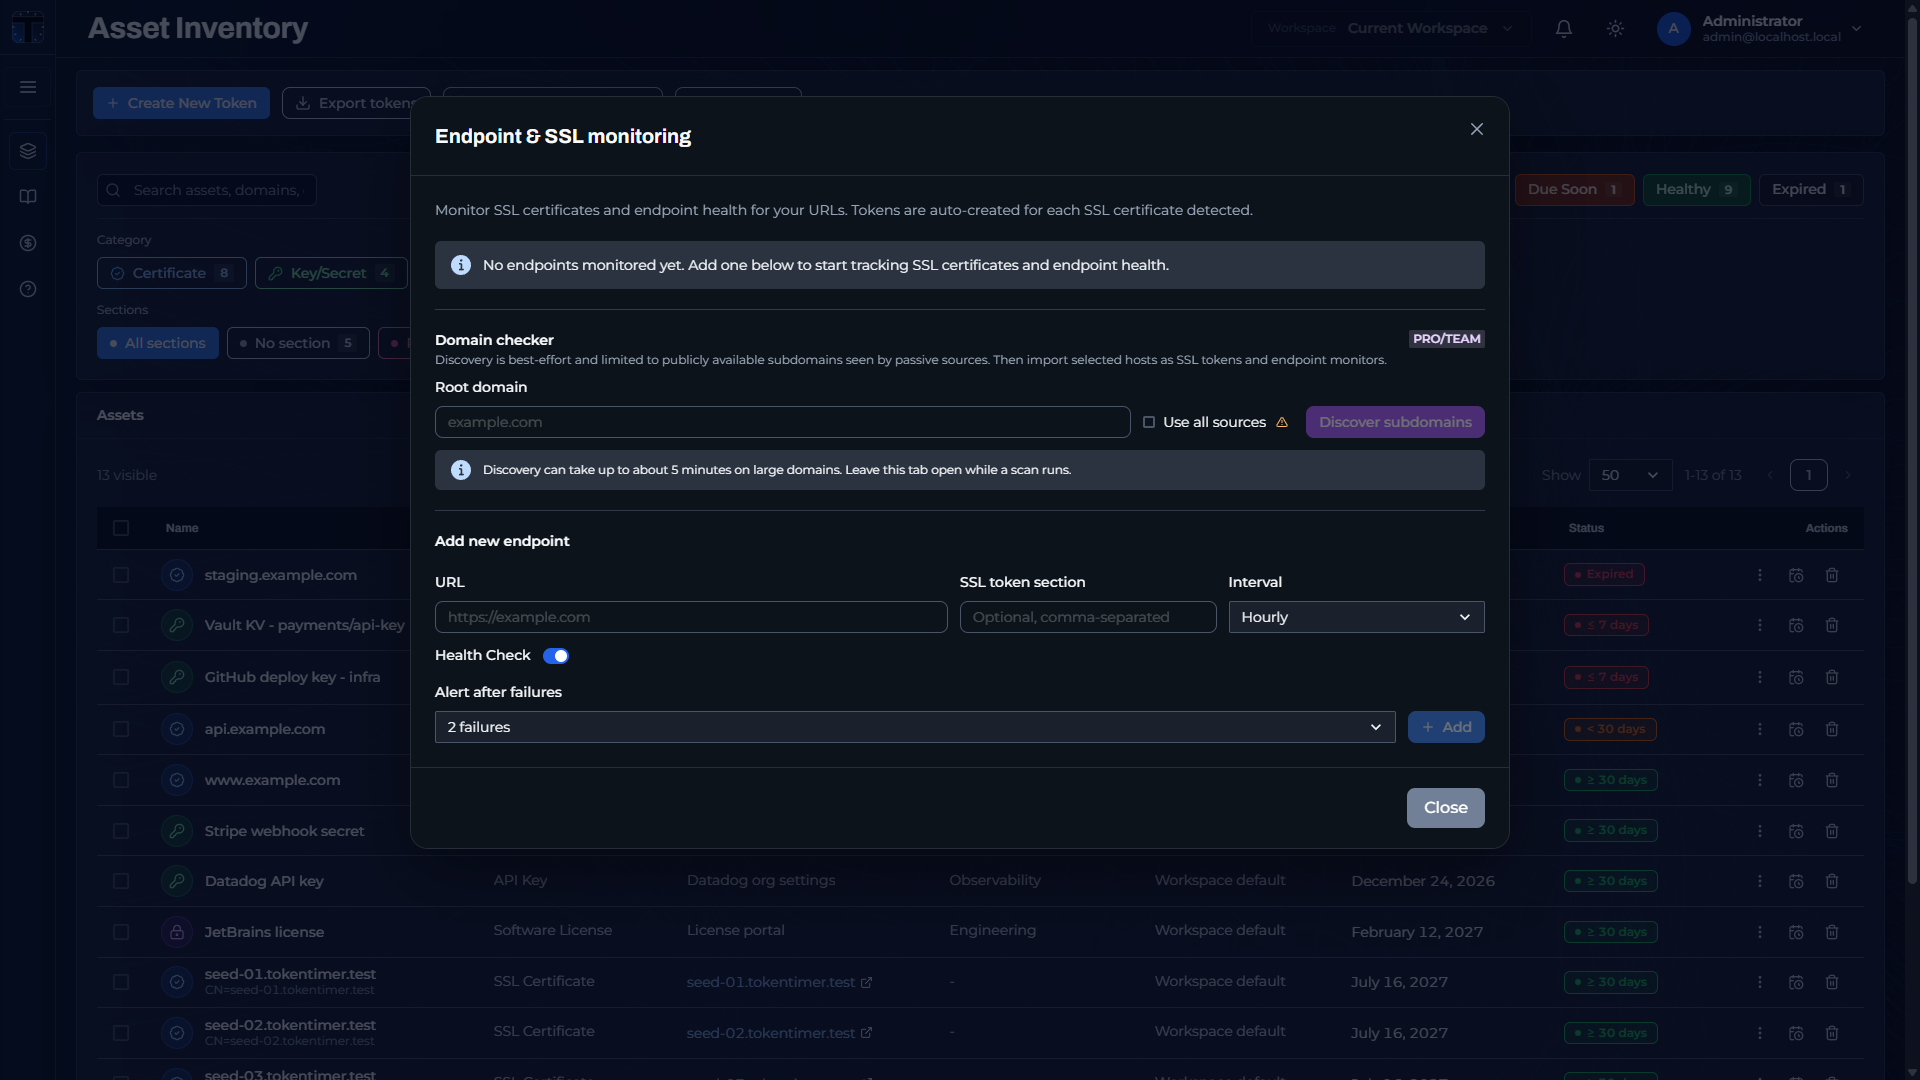Delete the seed-02.tokentimer.test asset
Viewport: 1920px width, 1080px height.
[1832, 1033]
